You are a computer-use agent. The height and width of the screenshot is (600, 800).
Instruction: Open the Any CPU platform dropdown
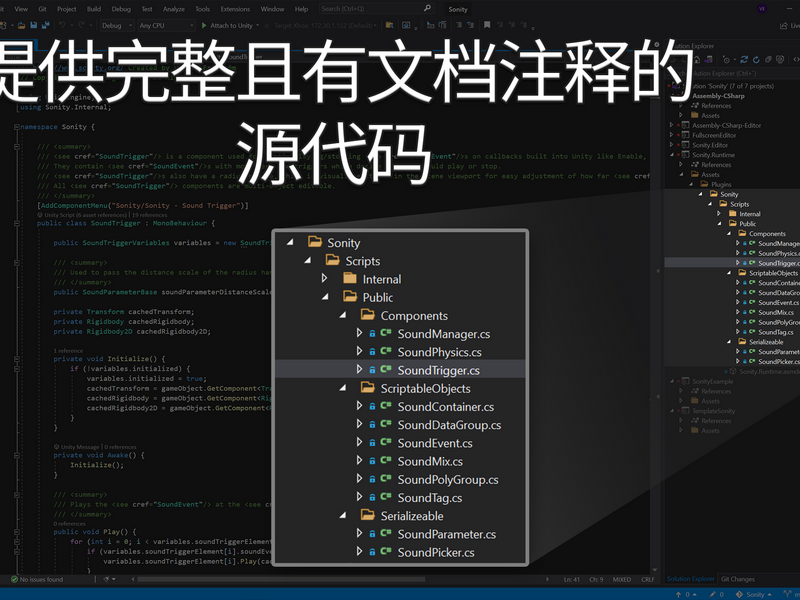[167, 26]
